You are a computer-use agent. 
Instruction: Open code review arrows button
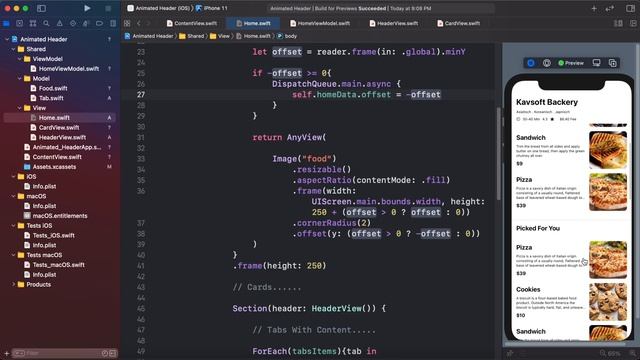click(610, 8)
